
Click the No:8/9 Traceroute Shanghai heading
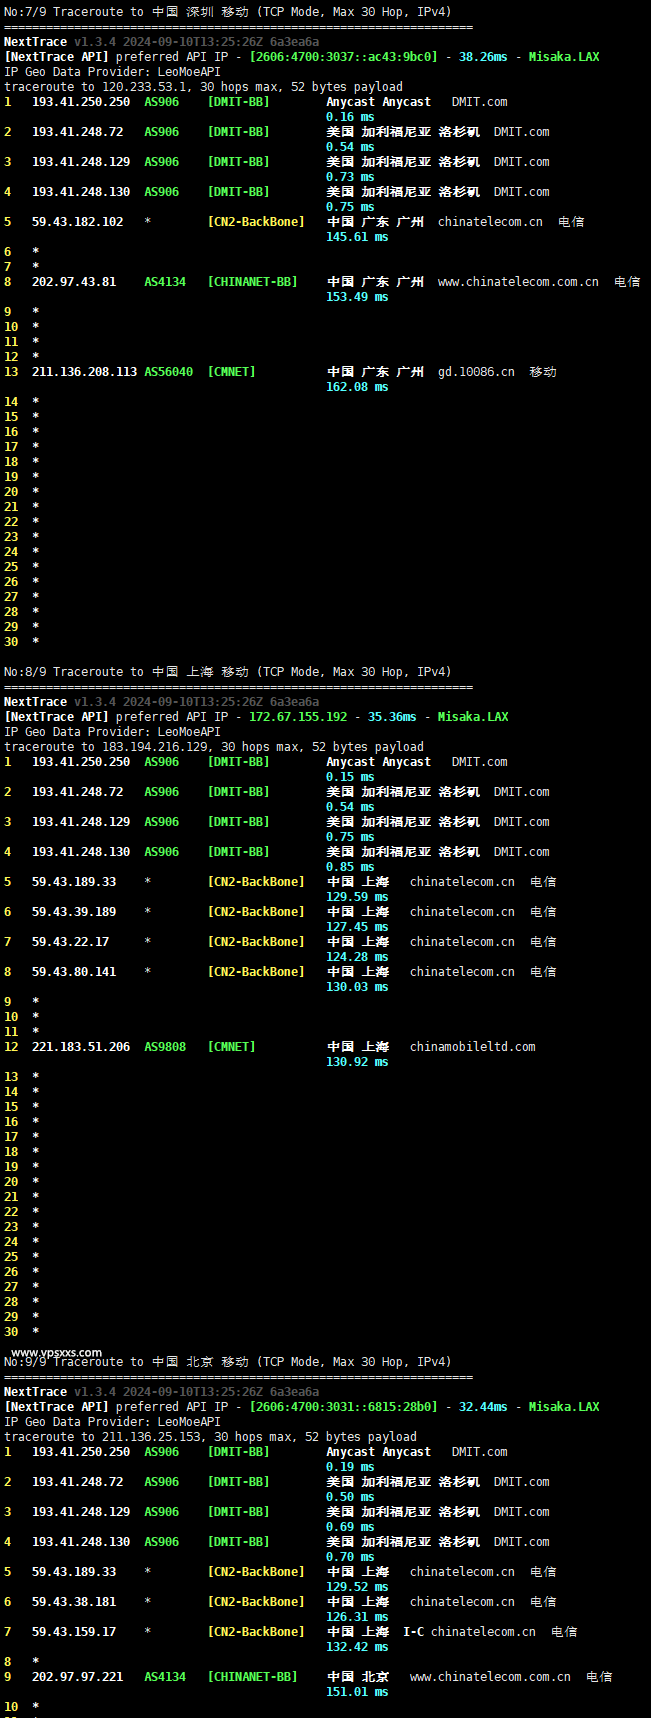(x=227, y=672)
